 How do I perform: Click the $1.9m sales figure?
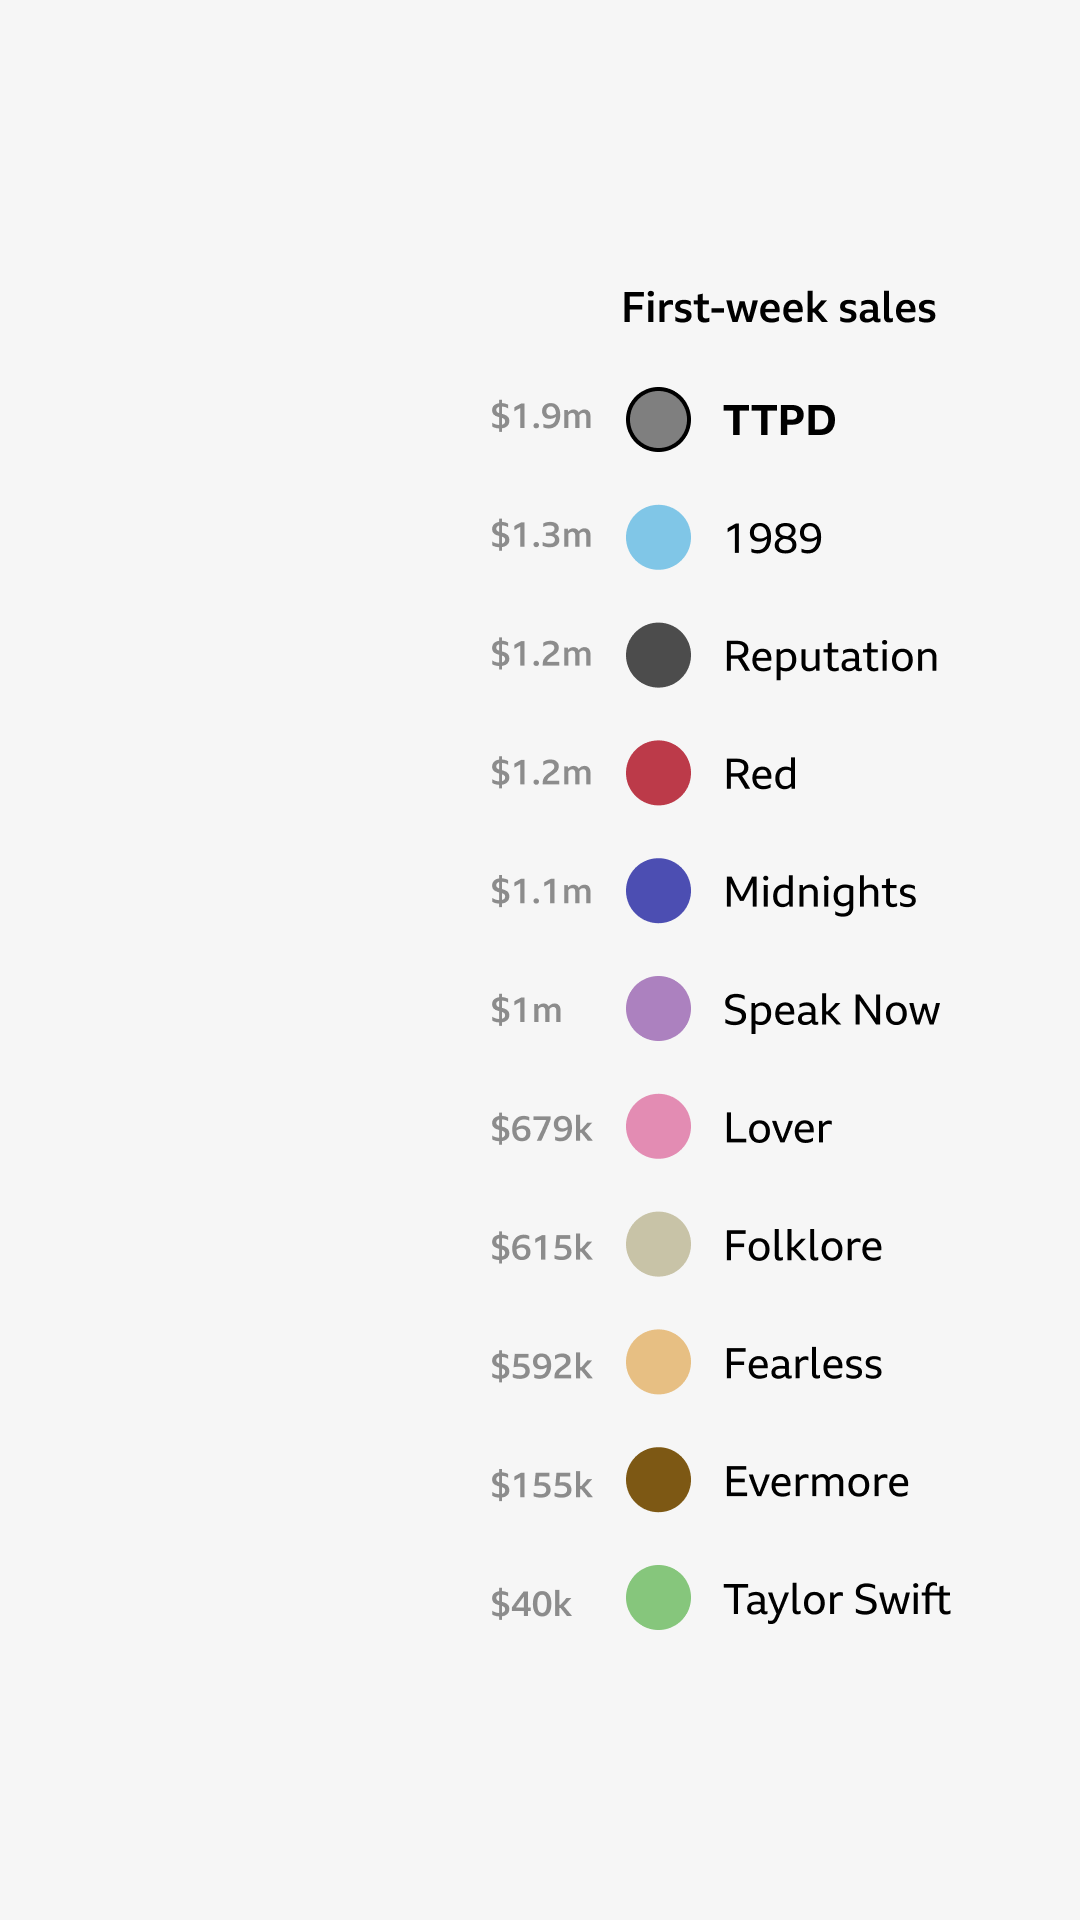point(541,416)
